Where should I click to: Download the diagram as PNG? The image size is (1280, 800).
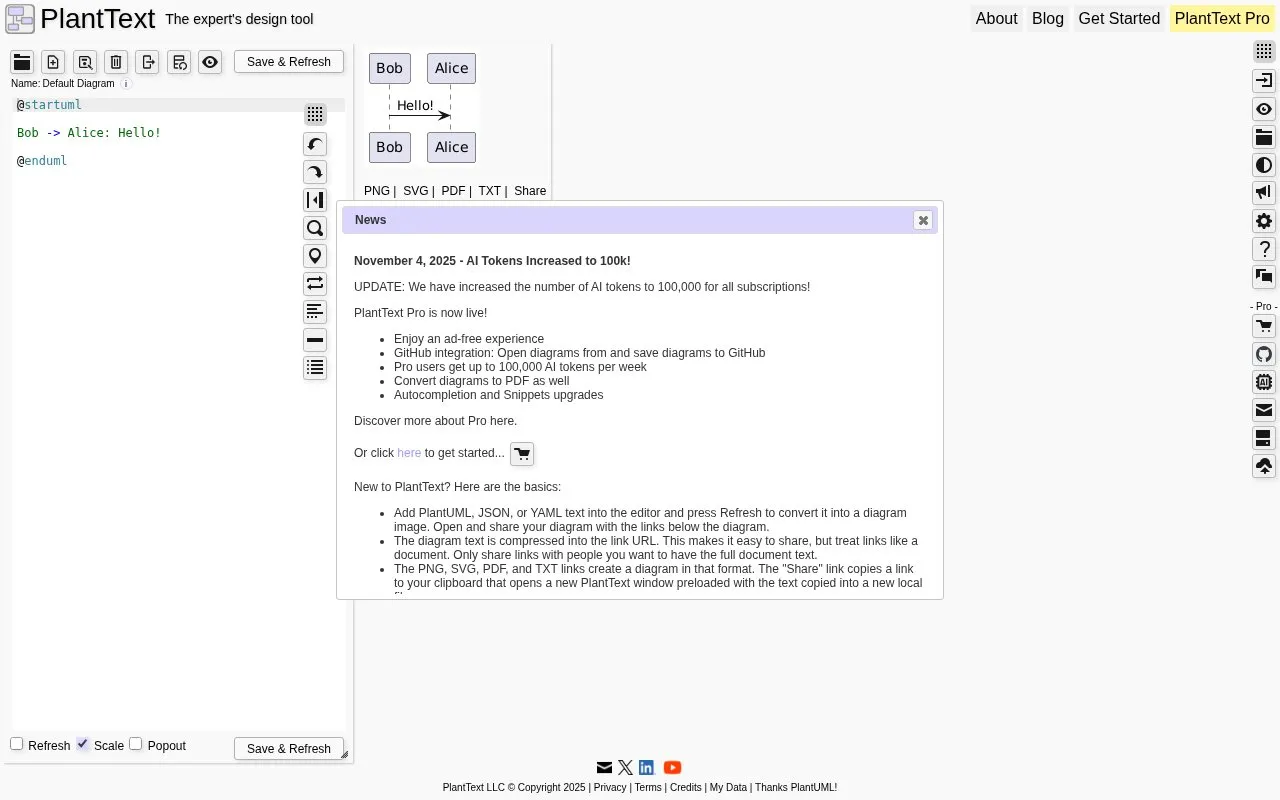tap(377, 191)
